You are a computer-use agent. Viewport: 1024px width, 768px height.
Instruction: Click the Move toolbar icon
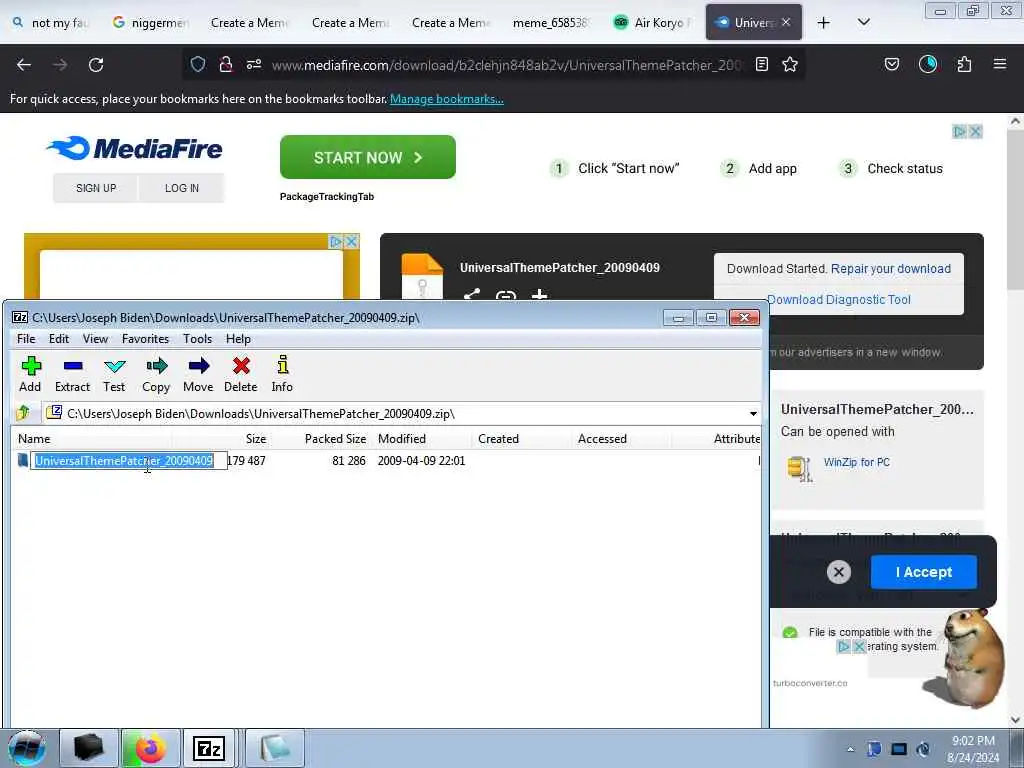198,374
